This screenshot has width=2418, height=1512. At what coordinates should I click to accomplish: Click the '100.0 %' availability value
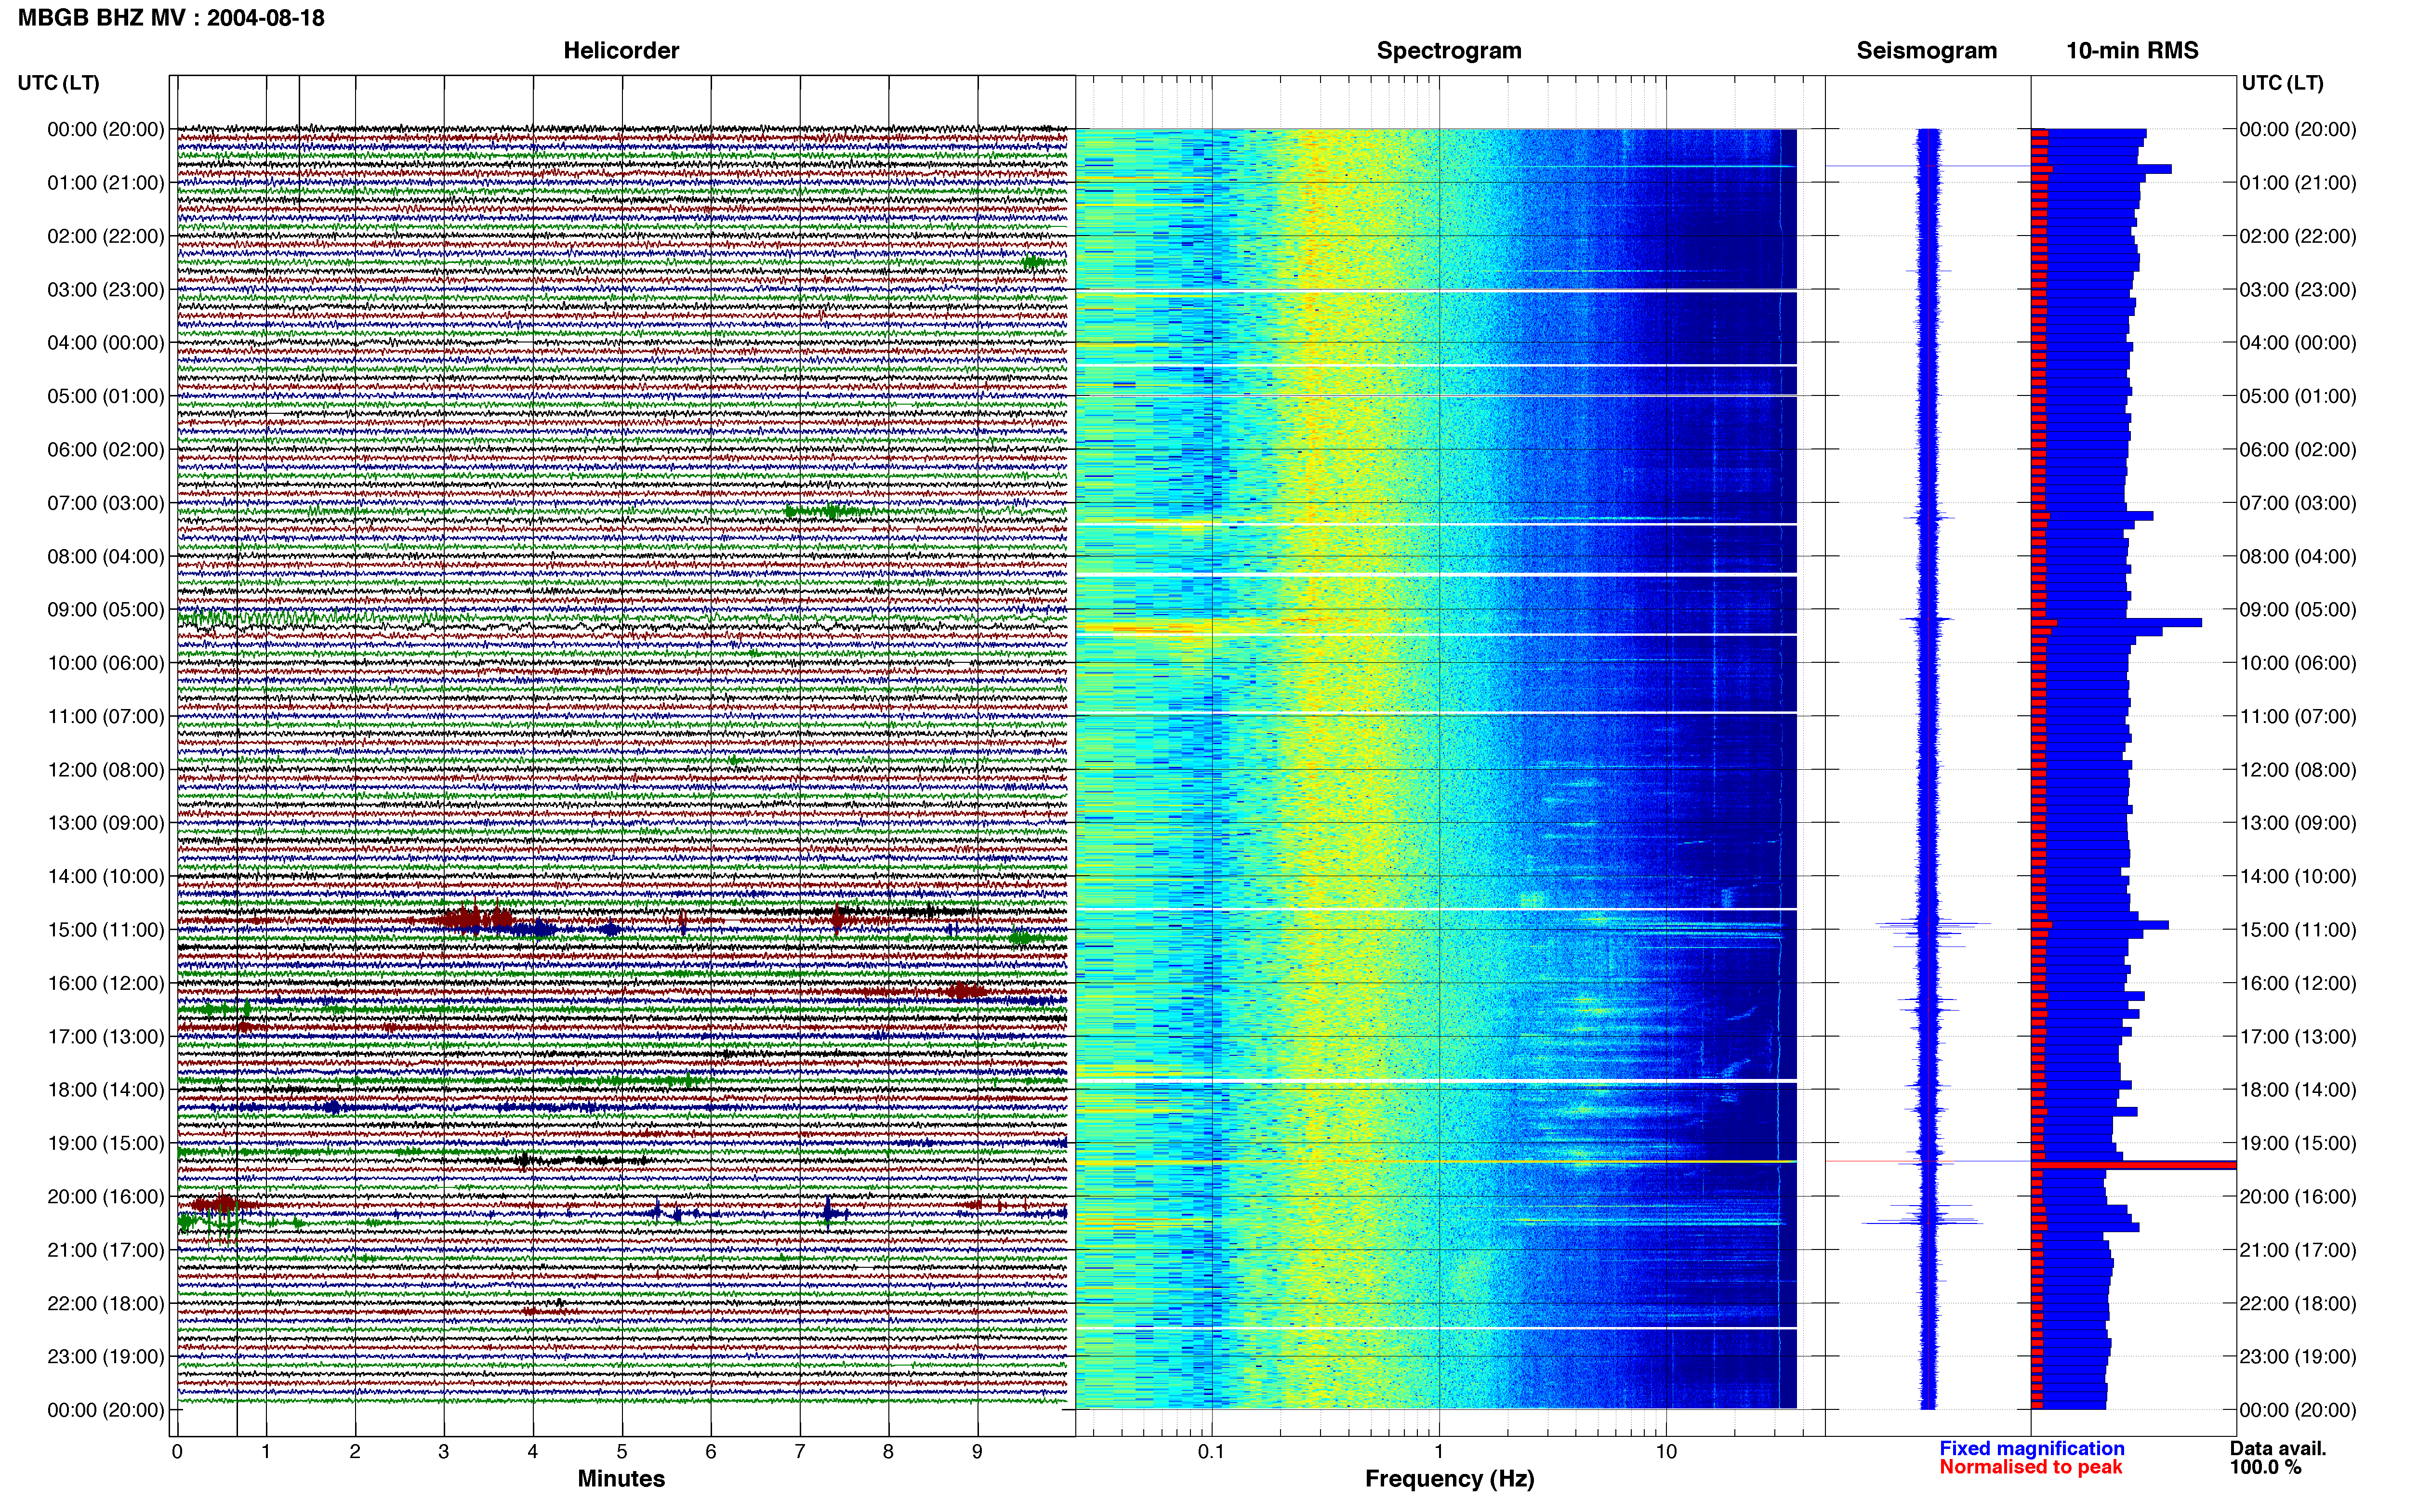[x=2266, y=1467]
